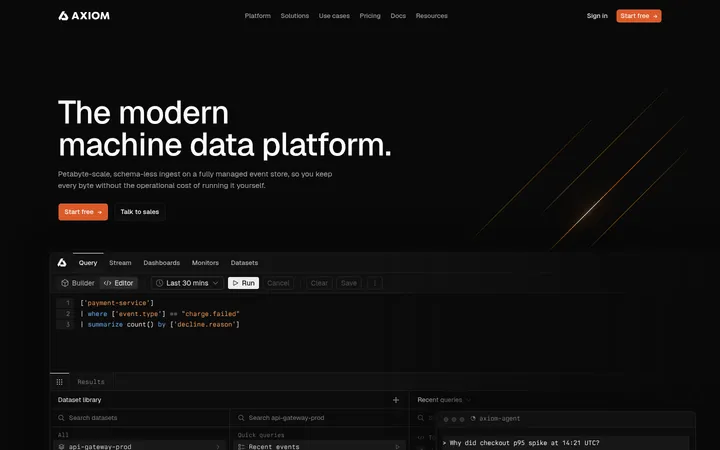Switch to Editor mode
The height and width of the screenshot is (450, 720).
(x=118, y=283)
